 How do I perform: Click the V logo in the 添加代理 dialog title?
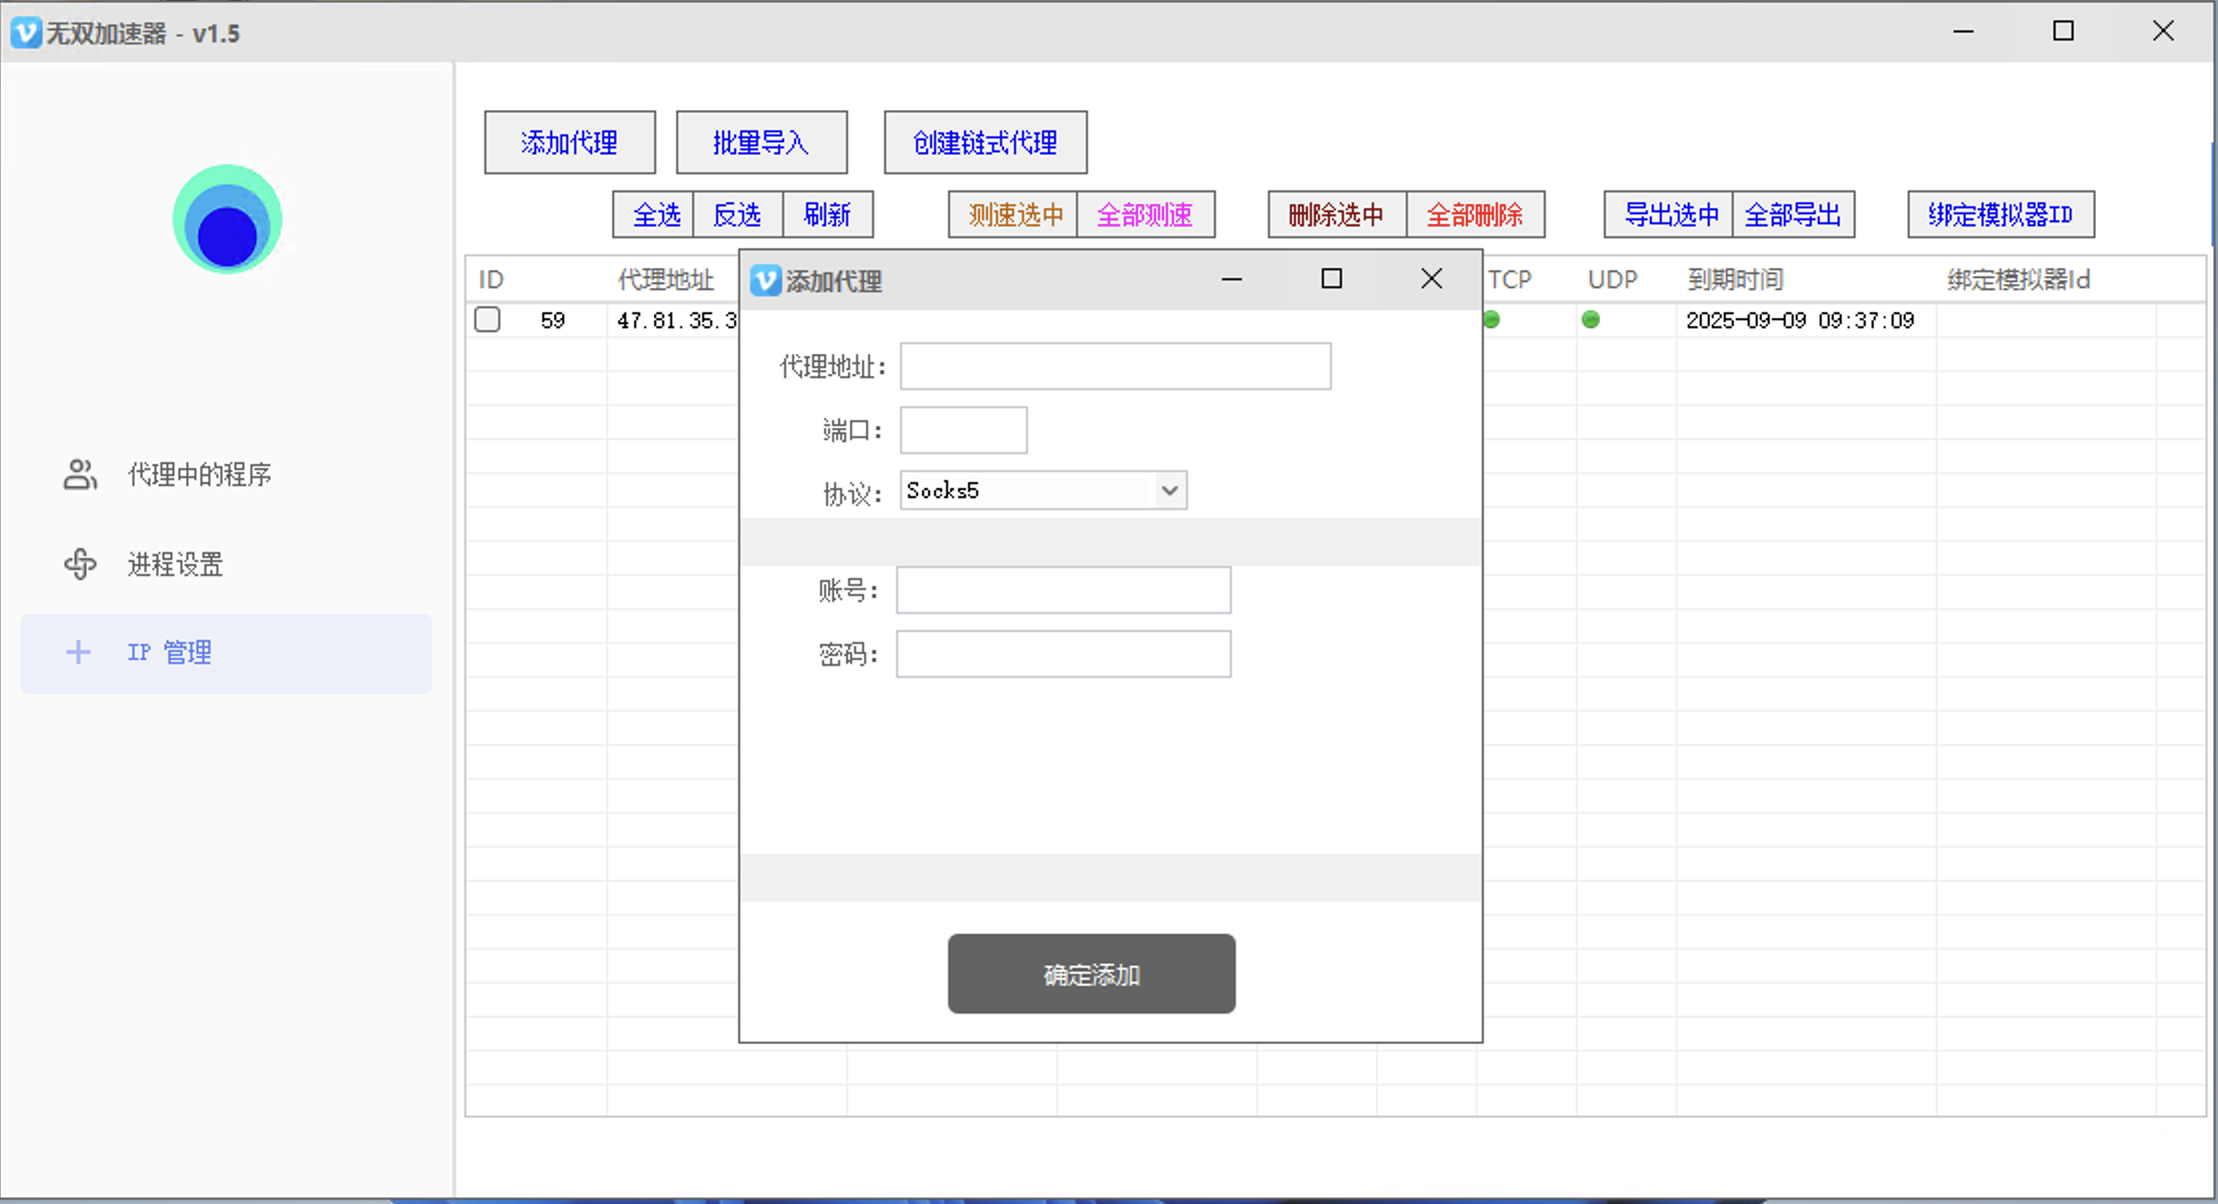[x=765, y=281]
